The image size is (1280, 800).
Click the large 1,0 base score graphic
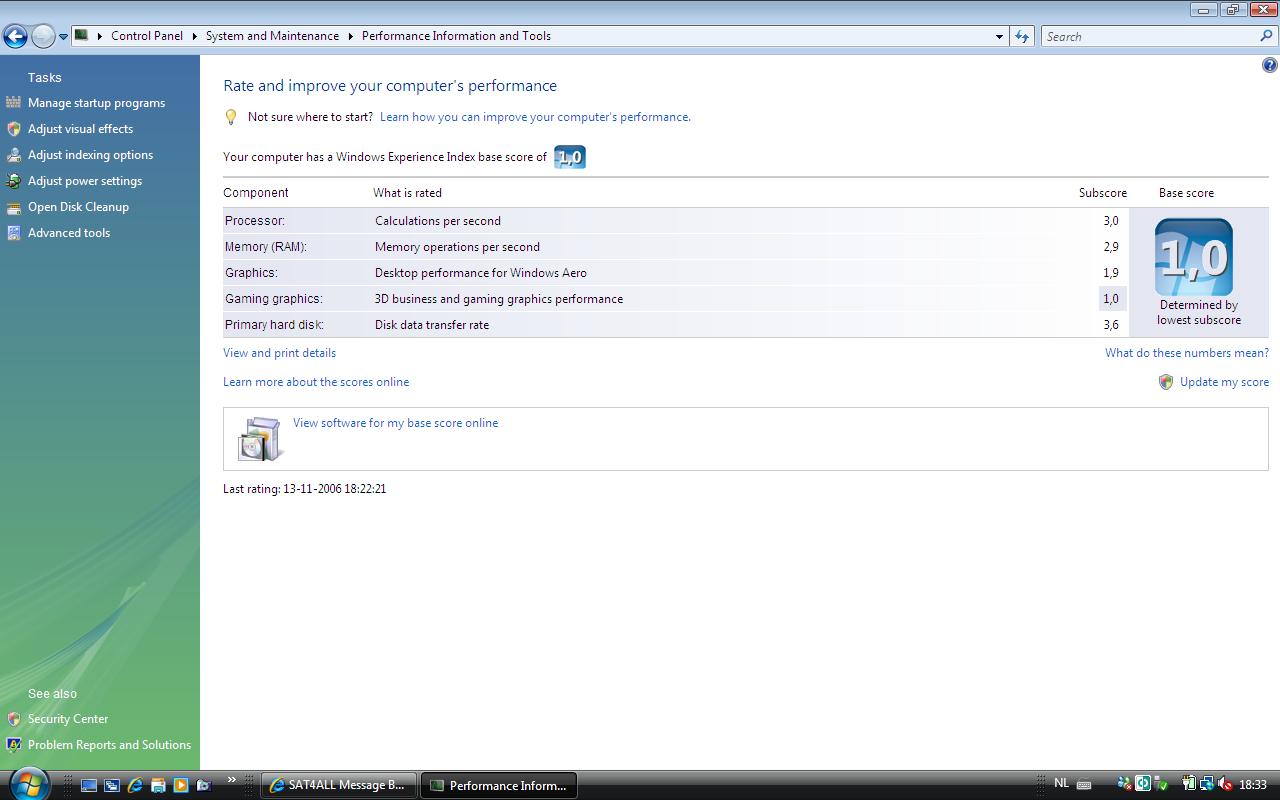(x=1194, y=257)
